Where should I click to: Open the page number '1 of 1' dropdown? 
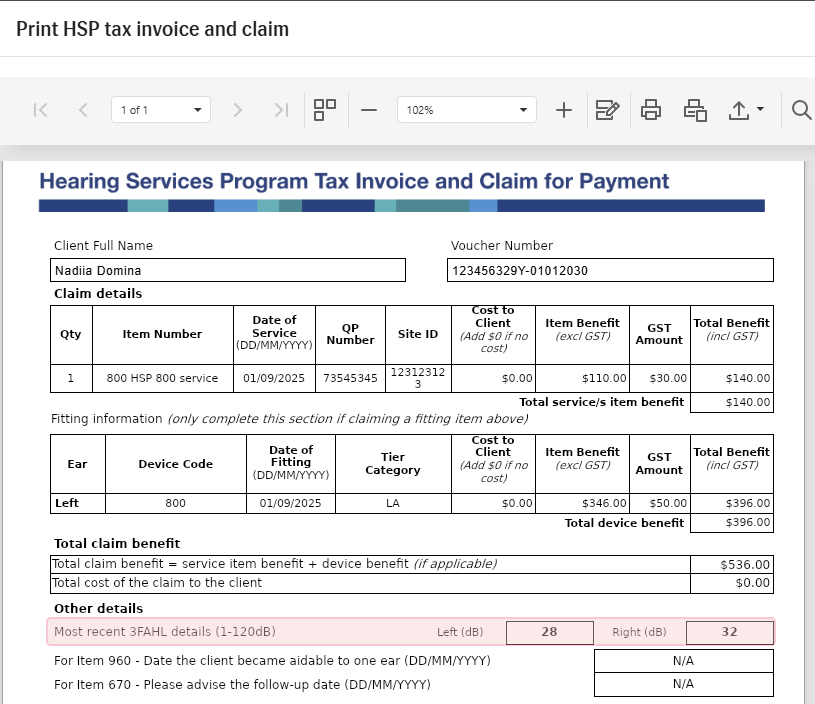tap(161, 110)
